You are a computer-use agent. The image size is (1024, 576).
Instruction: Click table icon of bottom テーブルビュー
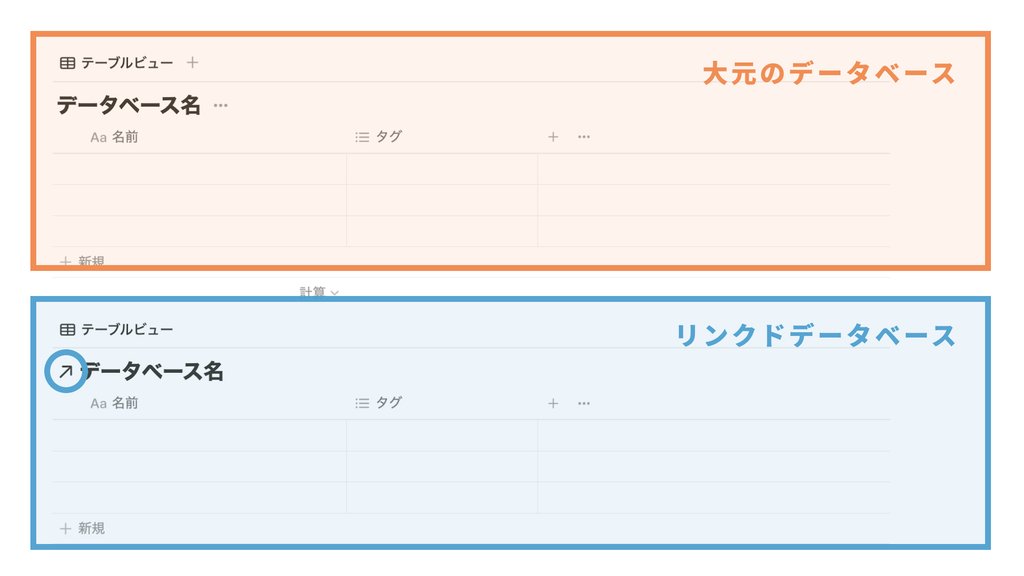pyautogui.click(x=67, y=329)
